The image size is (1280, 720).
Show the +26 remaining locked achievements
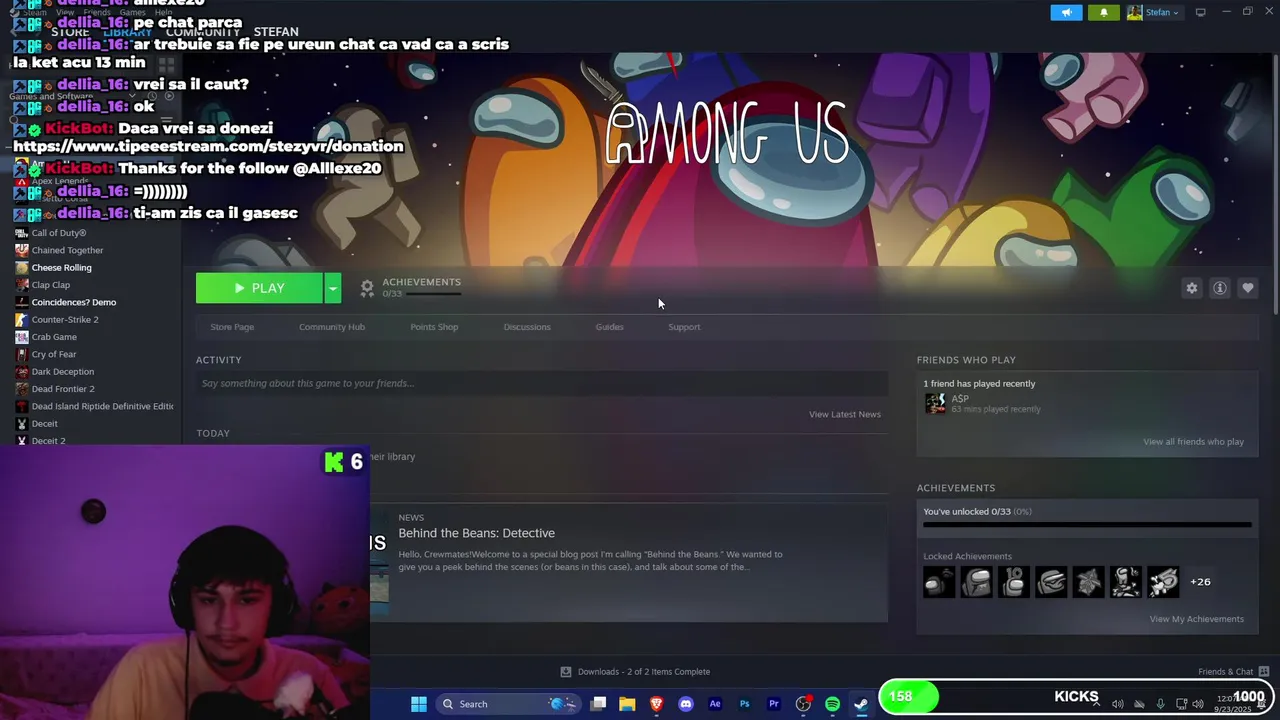[x=1200, y=582]
